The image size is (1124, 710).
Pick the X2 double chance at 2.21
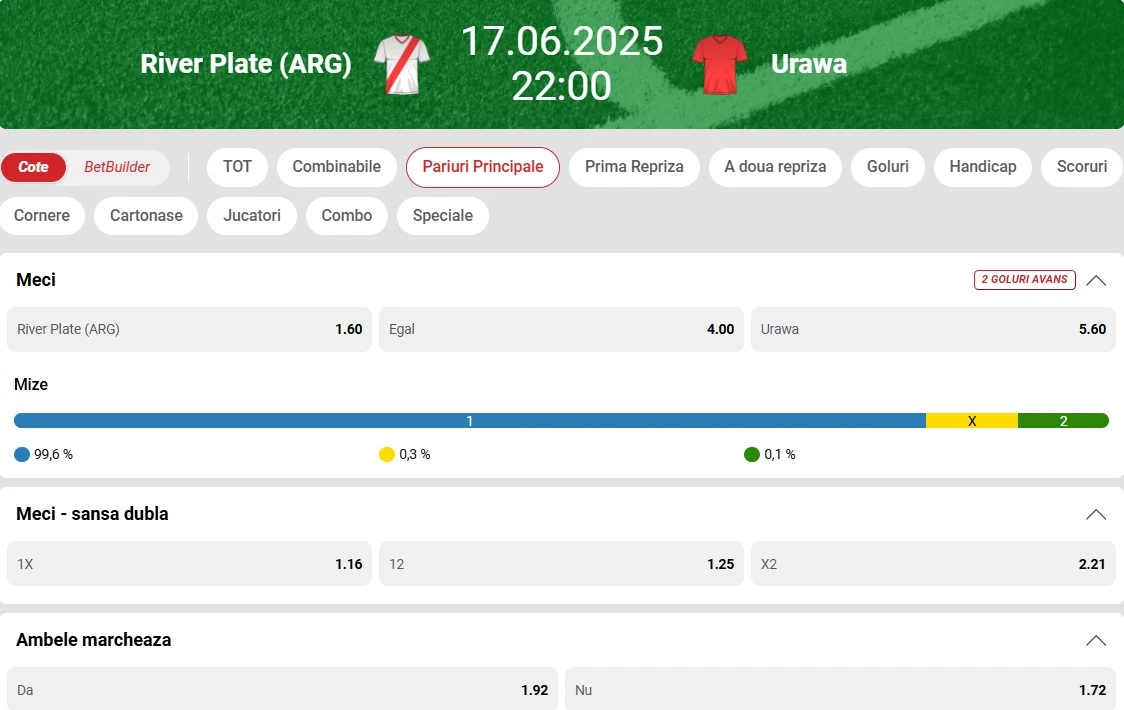[x=933, y=564]
